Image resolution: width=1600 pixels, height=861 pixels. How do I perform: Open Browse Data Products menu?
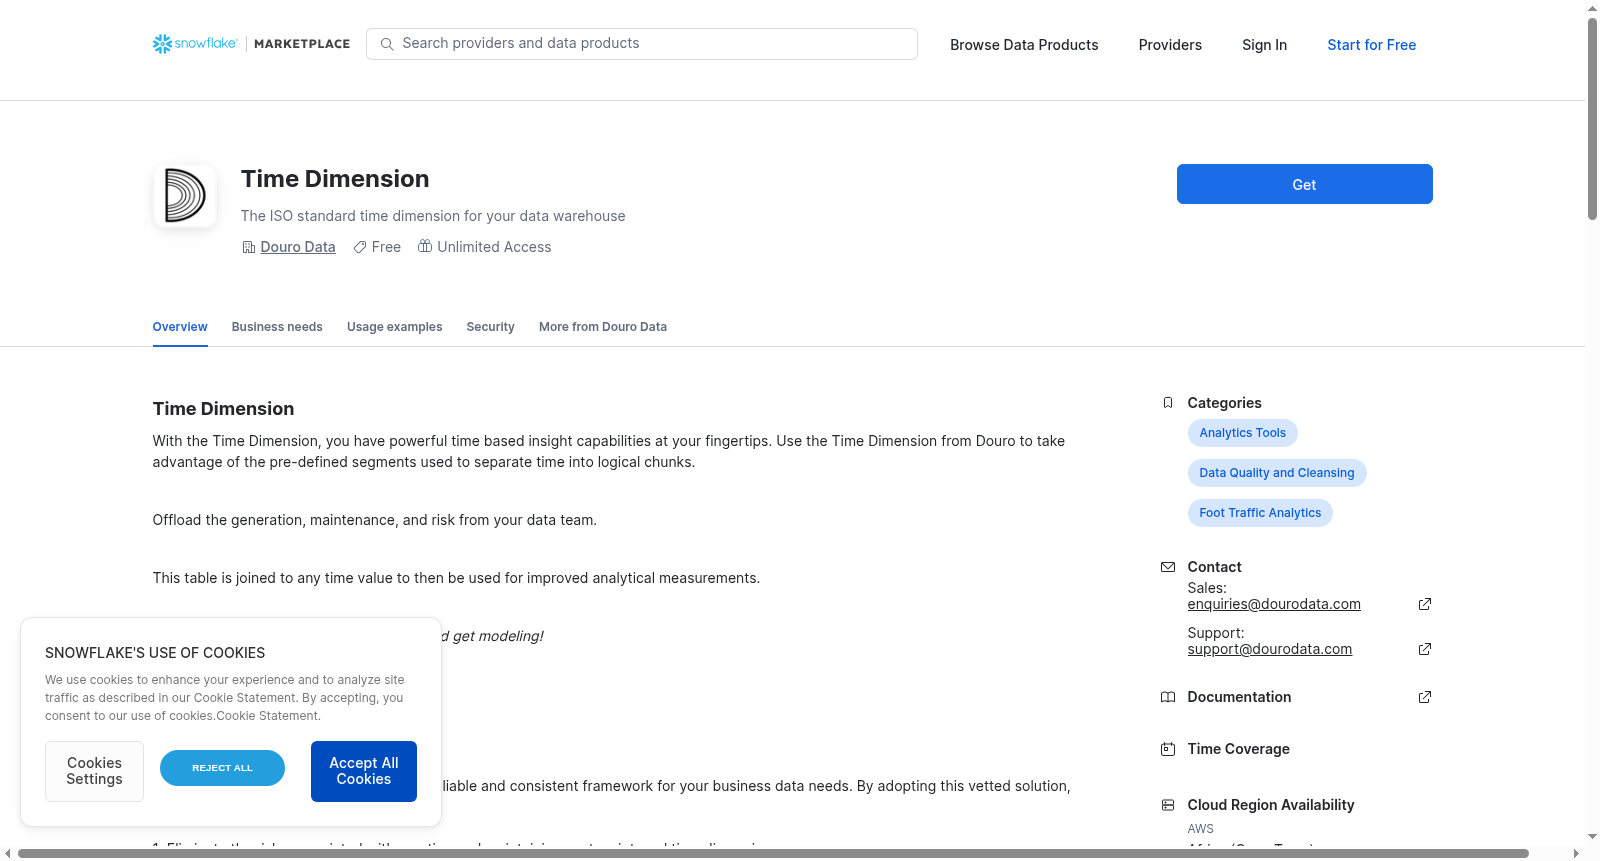point(1024,45)
